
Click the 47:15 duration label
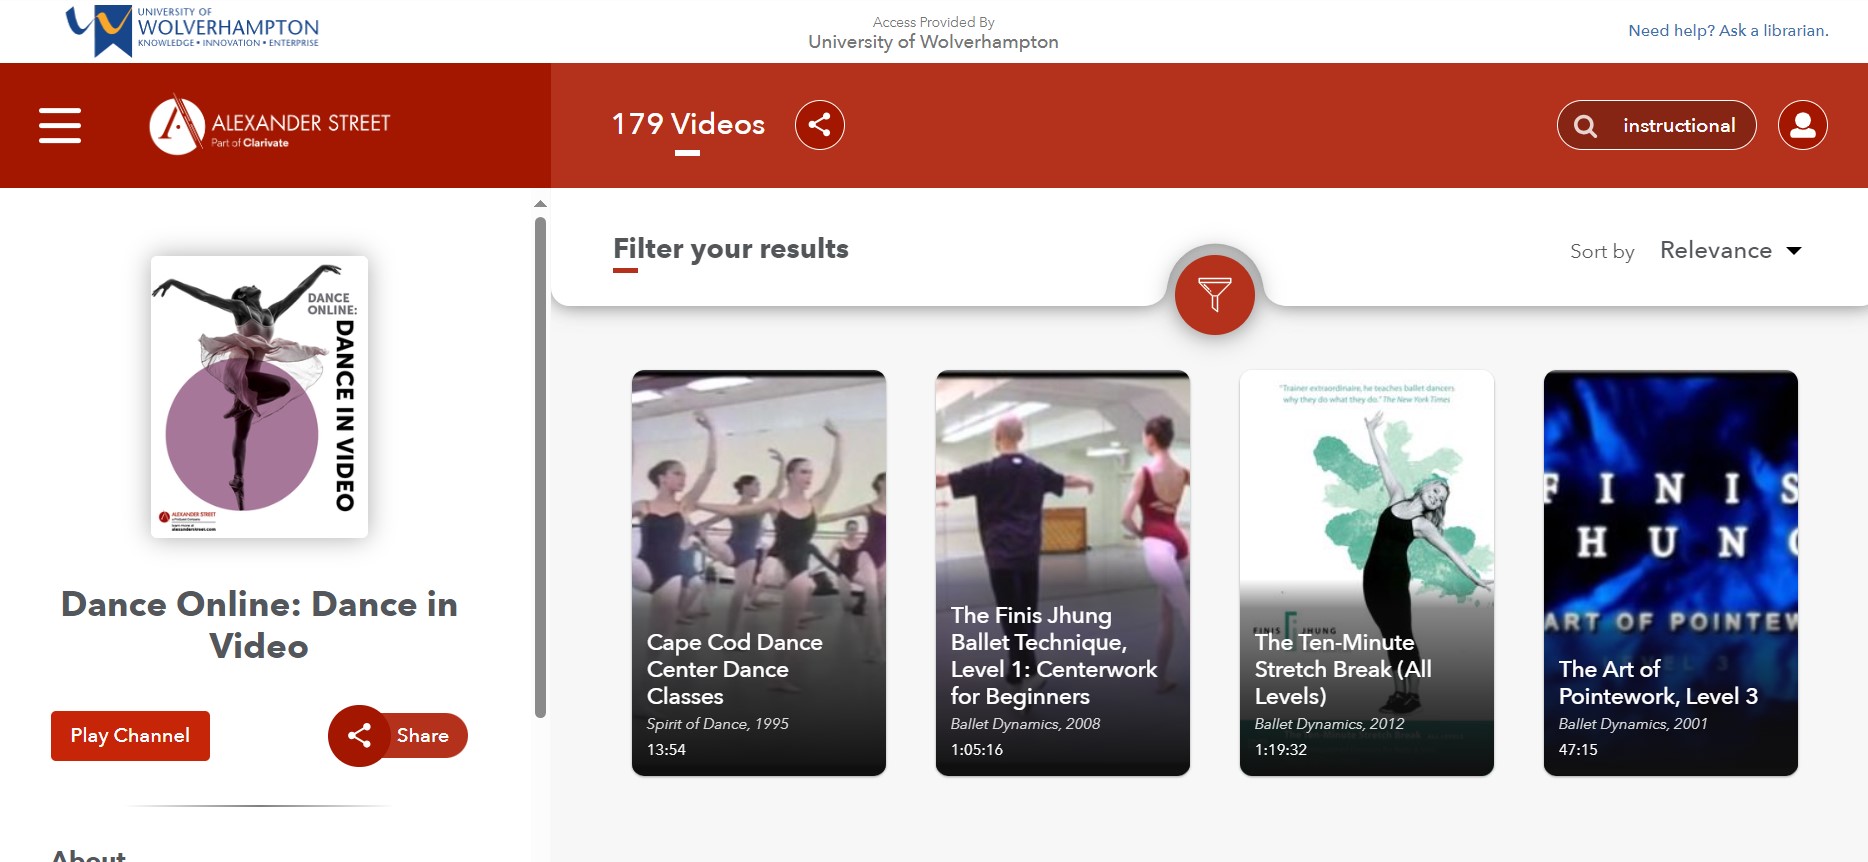[1578, 749]
